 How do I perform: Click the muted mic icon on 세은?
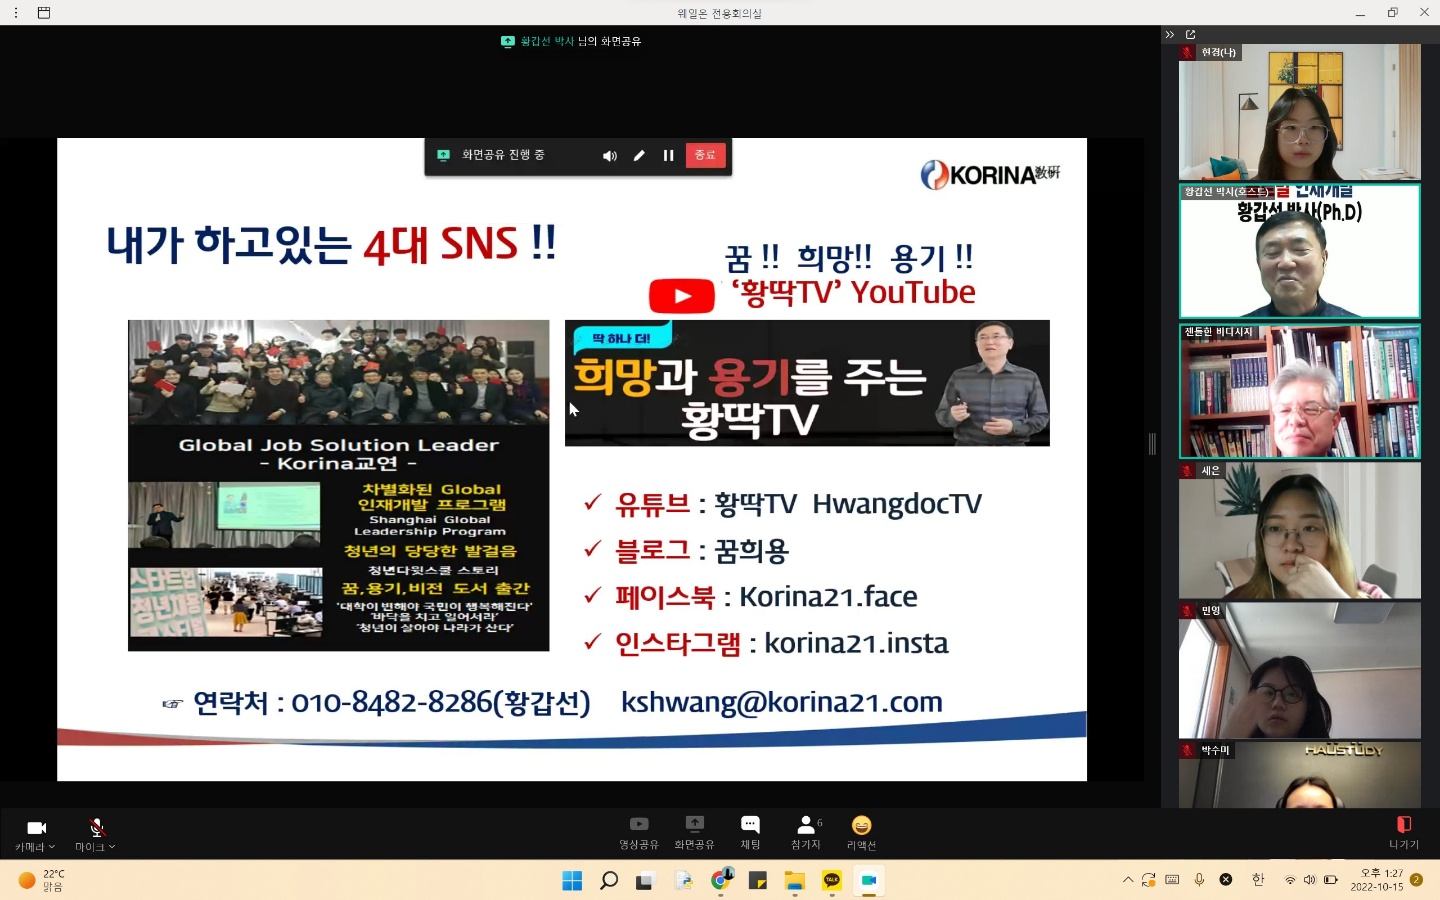(1188, 470)
